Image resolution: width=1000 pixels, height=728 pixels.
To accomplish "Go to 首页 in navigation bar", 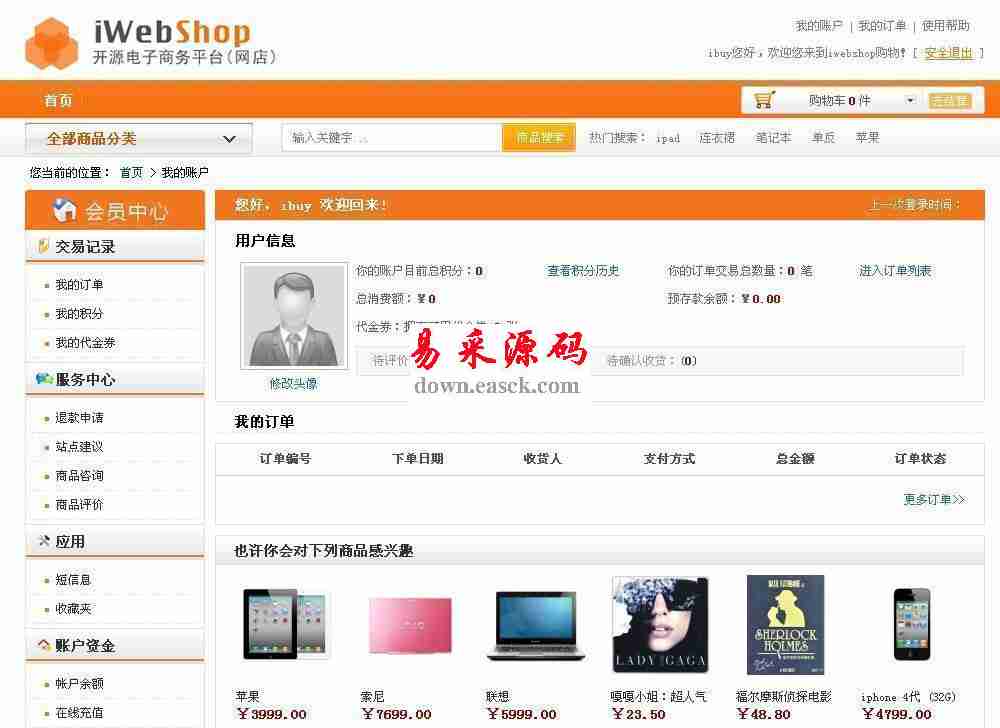I will click(x=58, y=100).
